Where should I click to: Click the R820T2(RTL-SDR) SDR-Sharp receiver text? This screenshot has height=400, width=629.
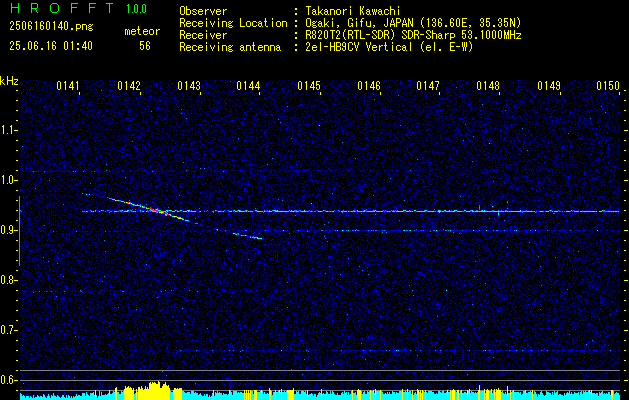[413, 35]
